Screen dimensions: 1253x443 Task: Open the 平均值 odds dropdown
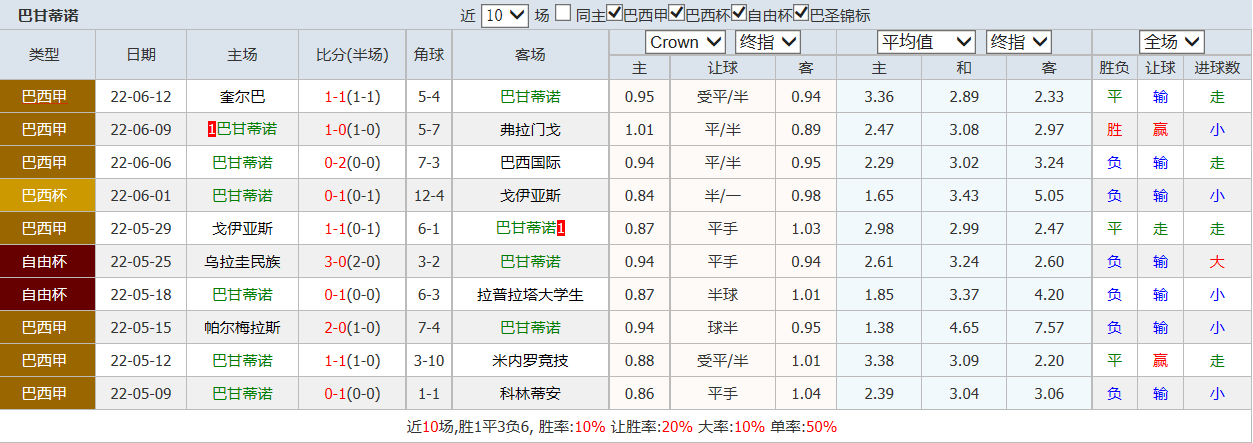click(x=926, y=42)
